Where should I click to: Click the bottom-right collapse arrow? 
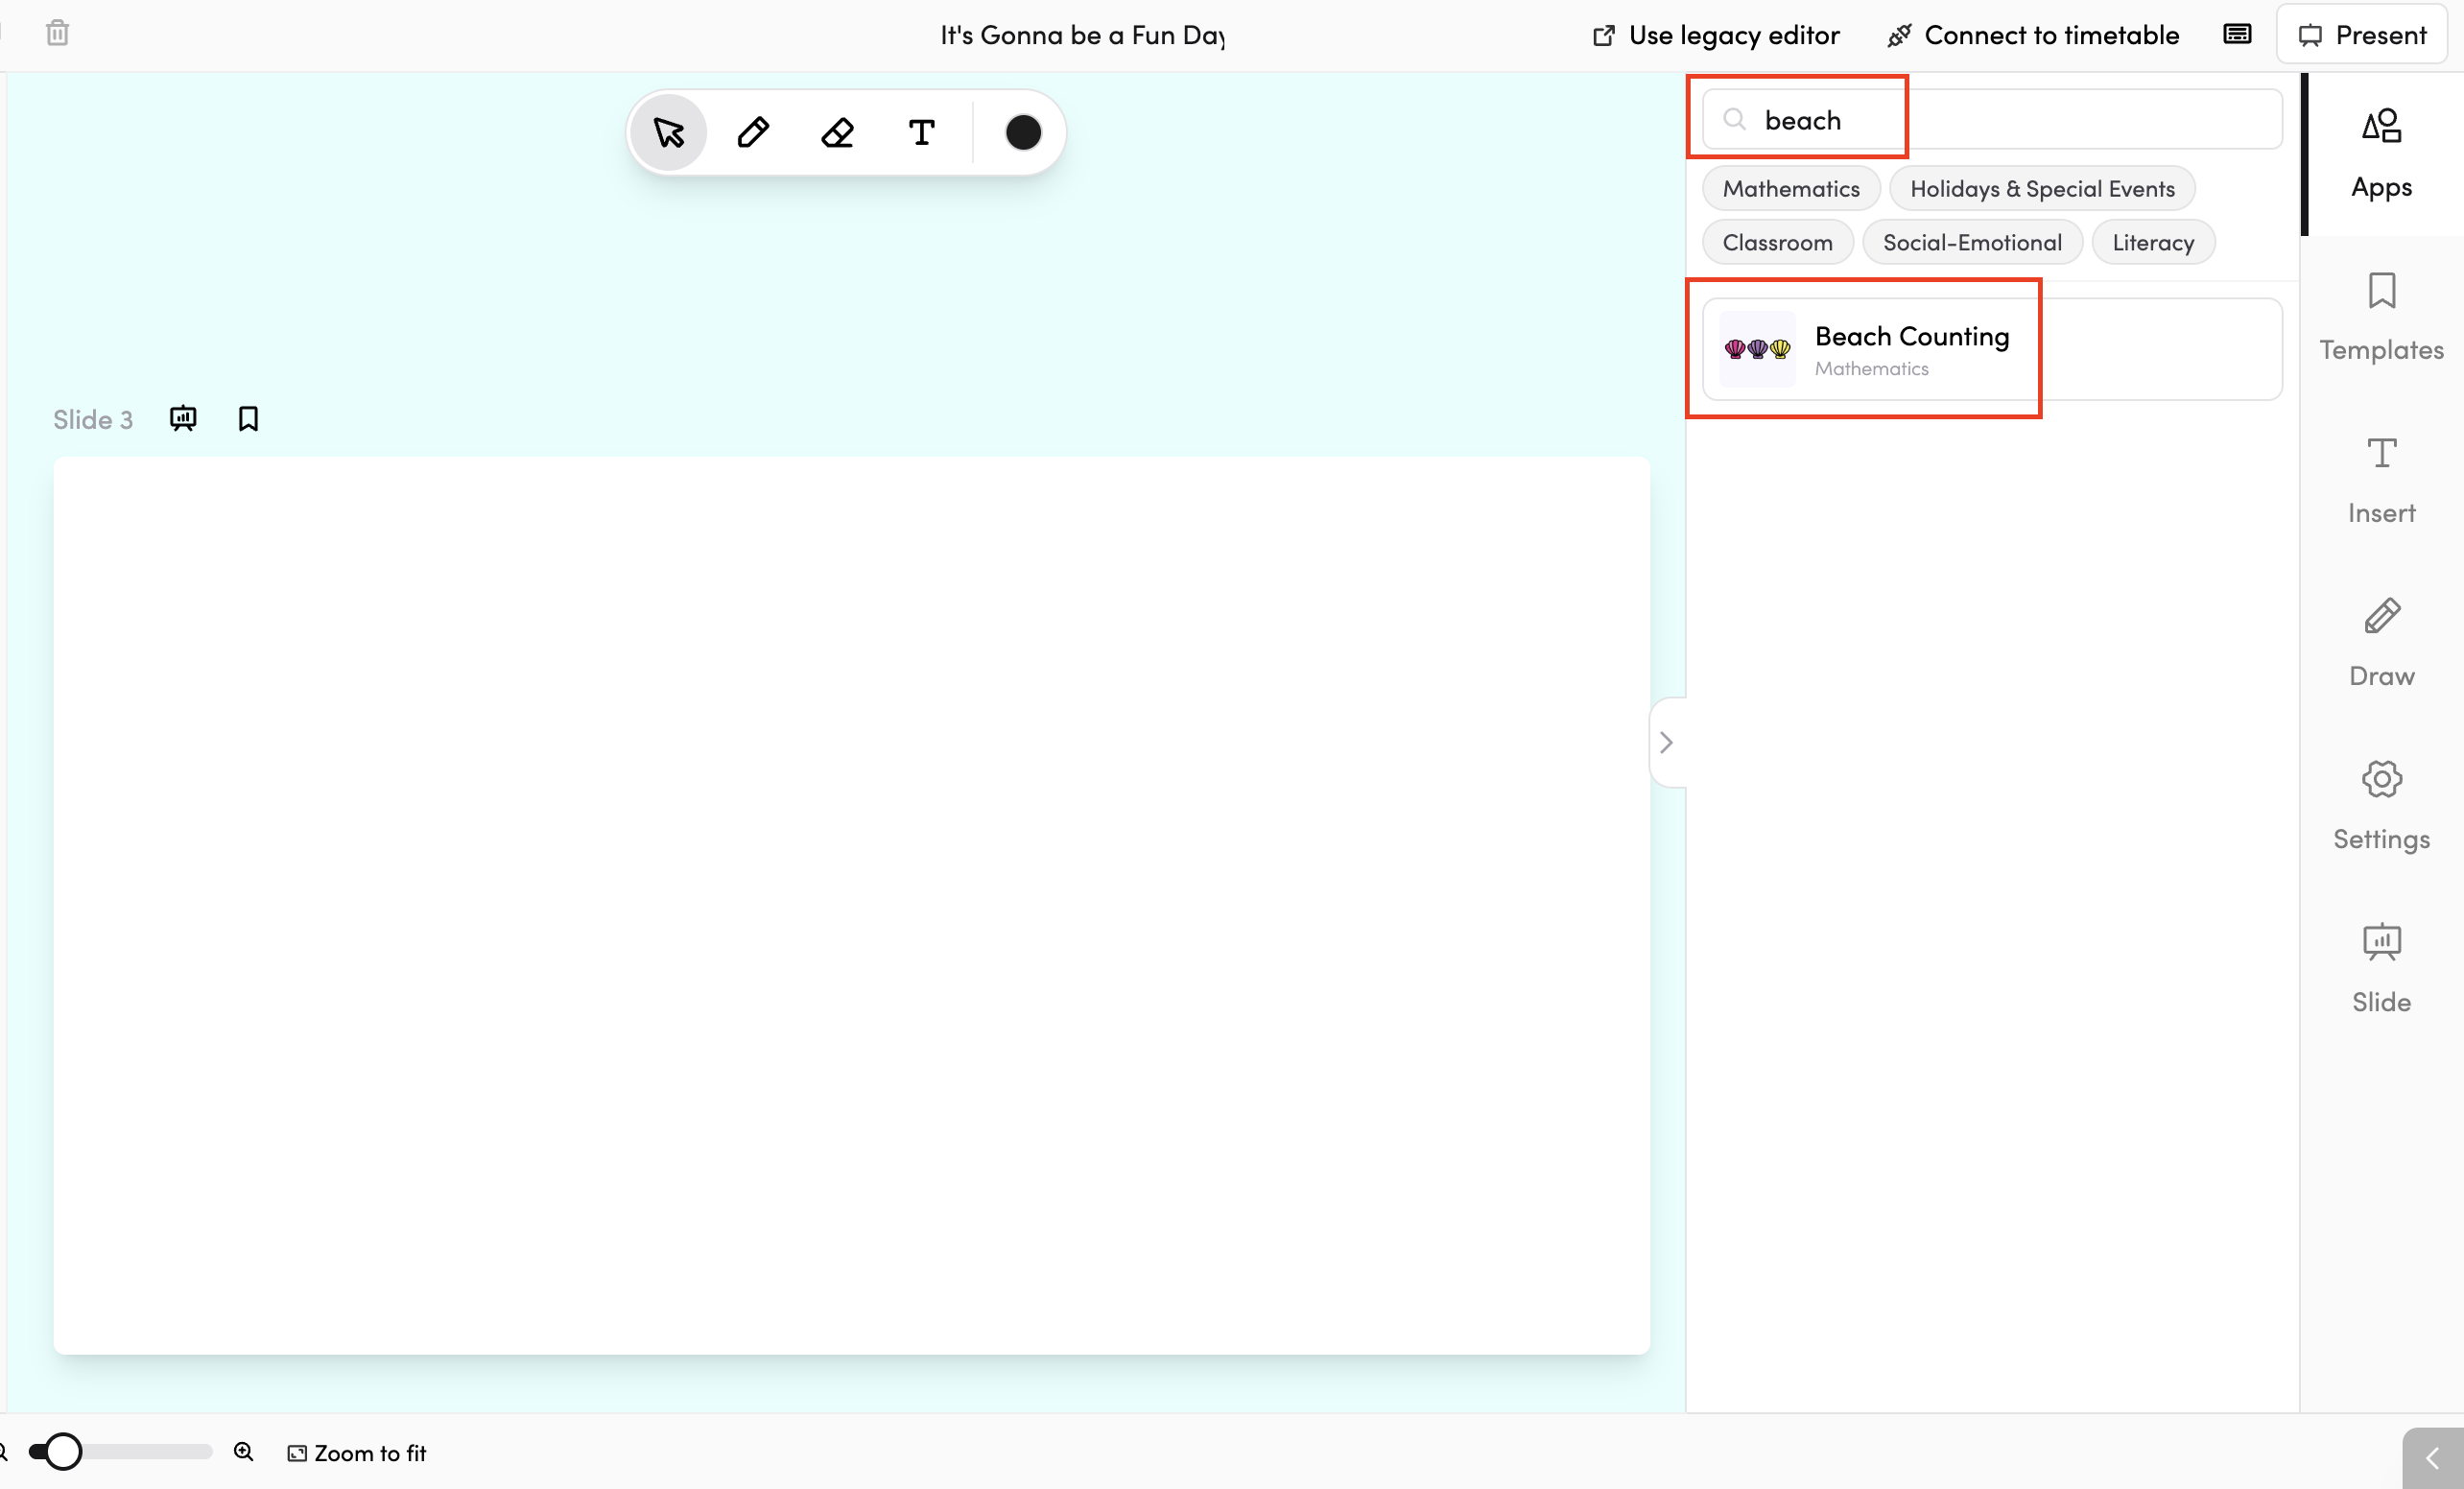(2432, 1459)
